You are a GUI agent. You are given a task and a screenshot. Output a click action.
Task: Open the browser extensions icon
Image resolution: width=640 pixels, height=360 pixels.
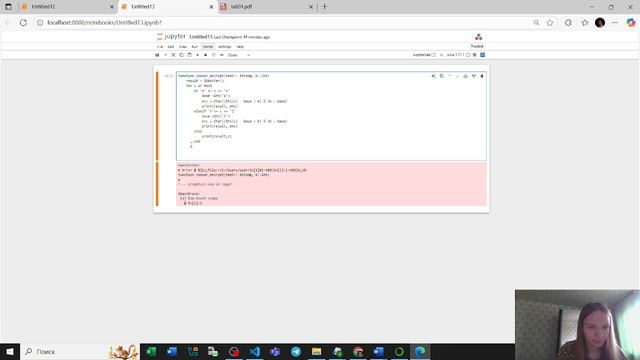click(x=568, y=22)
